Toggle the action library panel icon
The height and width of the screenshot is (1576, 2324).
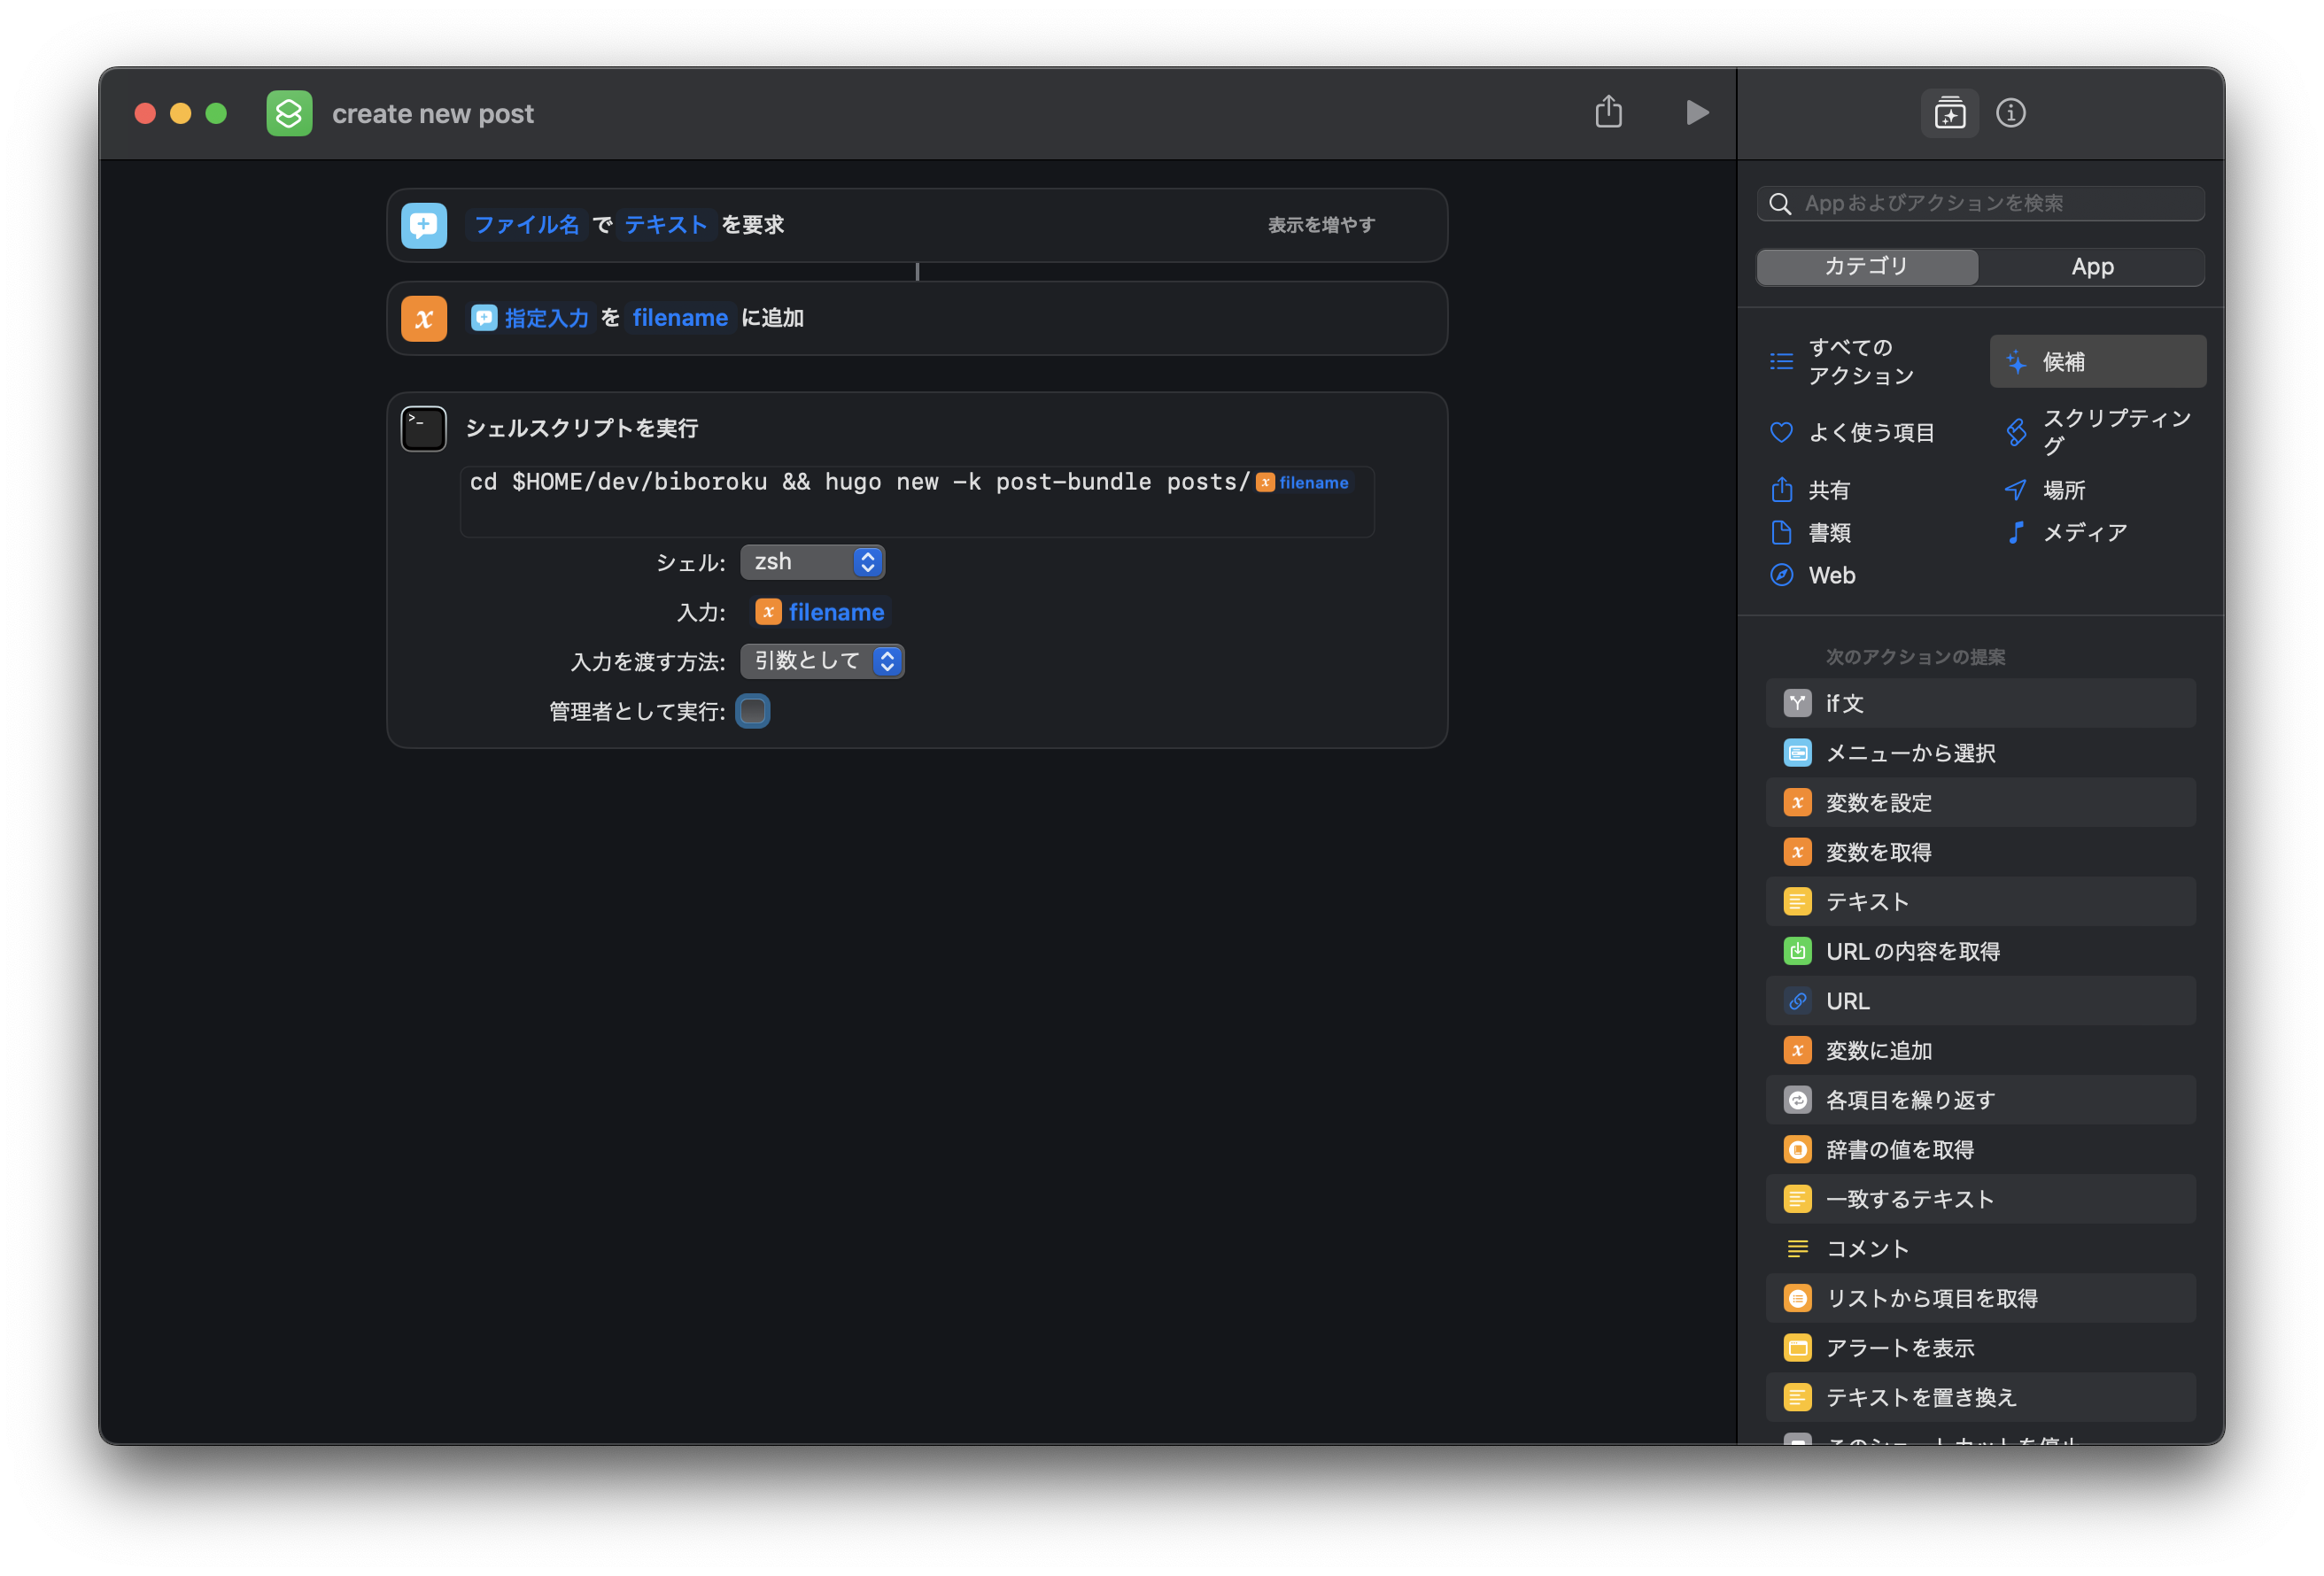coord(1949,113)
